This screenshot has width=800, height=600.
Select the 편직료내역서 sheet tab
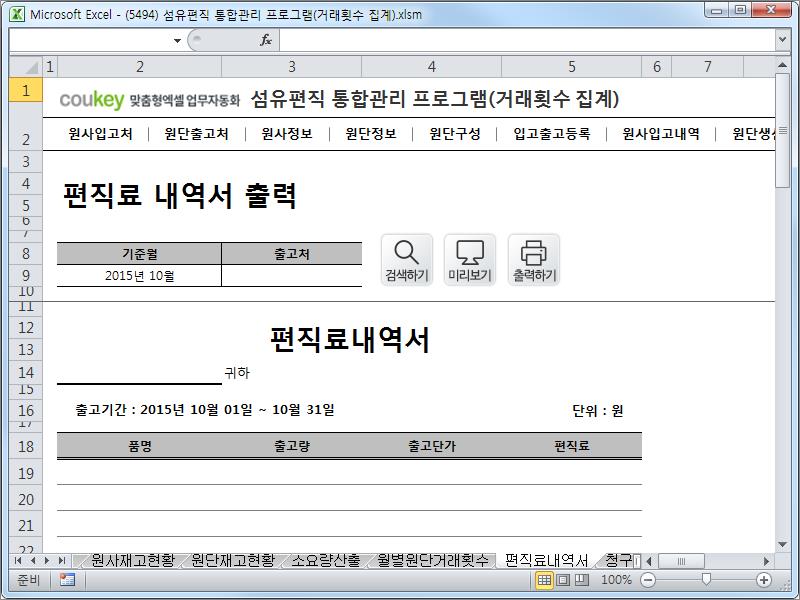click(x=546, y=561)
